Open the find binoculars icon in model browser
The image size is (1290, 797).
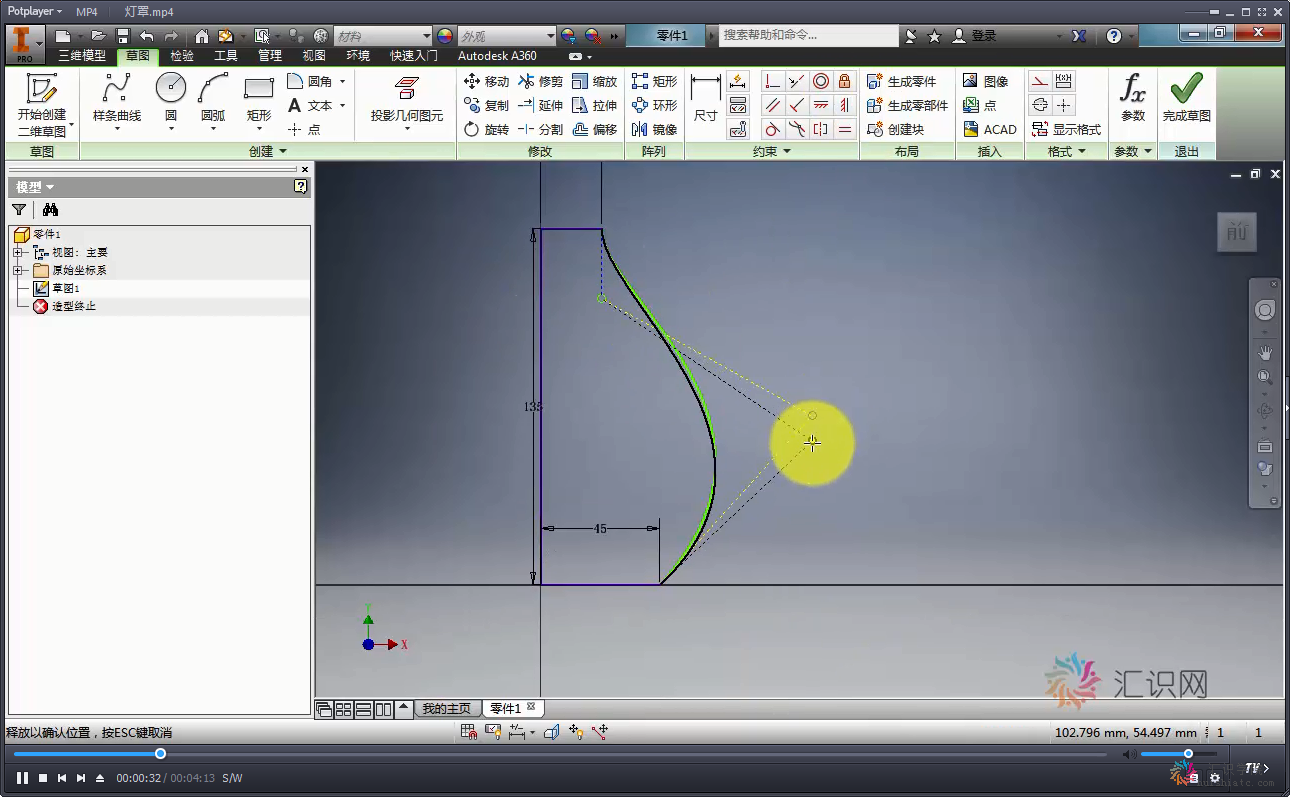click(50, 210)
